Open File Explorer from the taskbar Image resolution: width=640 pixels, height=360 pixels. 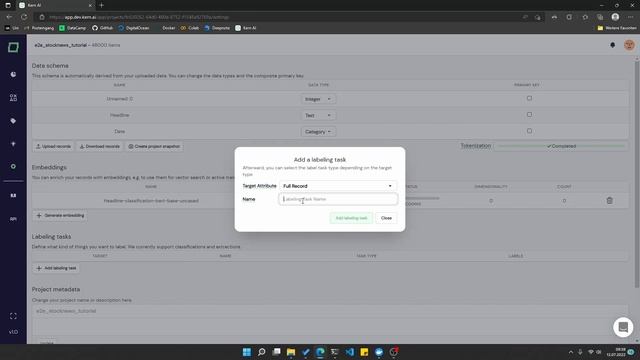pyautogui.click(x=291, y=352)
